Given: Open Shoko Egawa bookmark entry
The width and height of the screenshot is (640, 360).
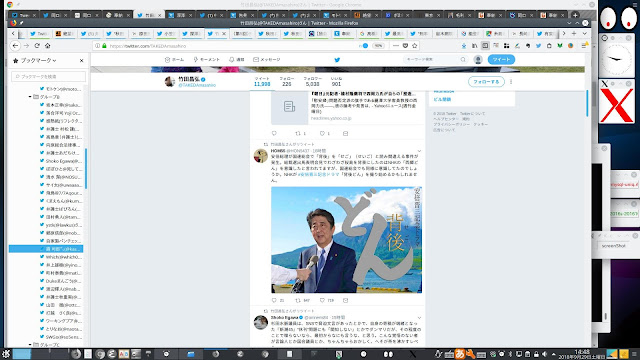Looking at the screenshot, I should 61,161.
